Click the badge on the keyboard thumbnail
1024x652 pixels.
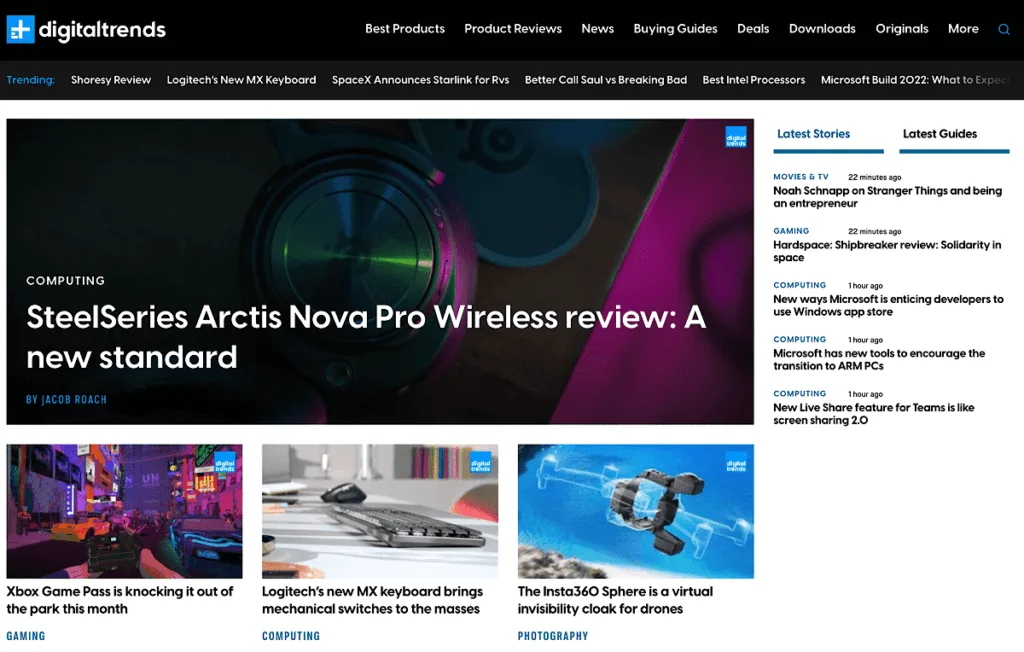coord(481,463)
